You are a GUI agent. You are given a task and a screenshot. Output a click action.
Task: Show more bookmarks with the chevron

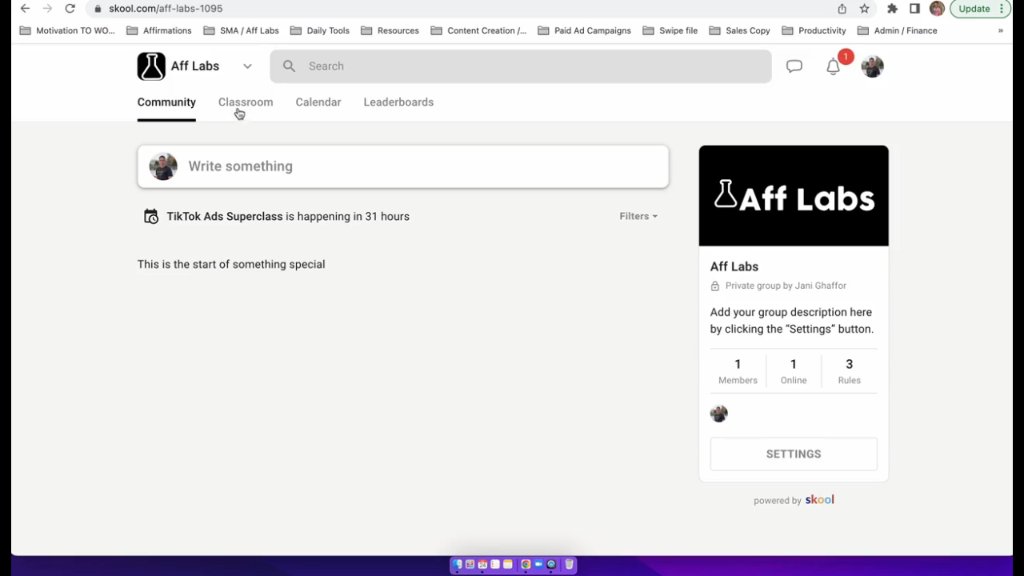click(x=1000, y=31)
